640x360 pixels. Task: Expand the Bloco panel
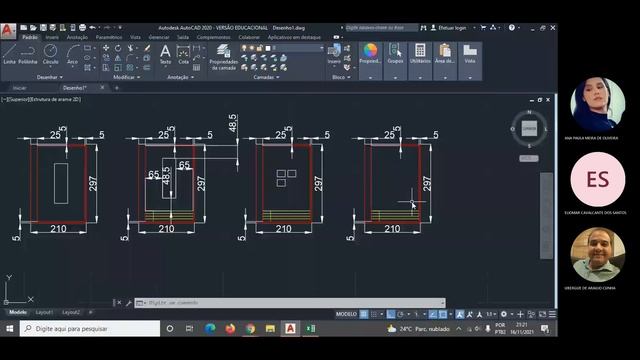coord(341,77)
